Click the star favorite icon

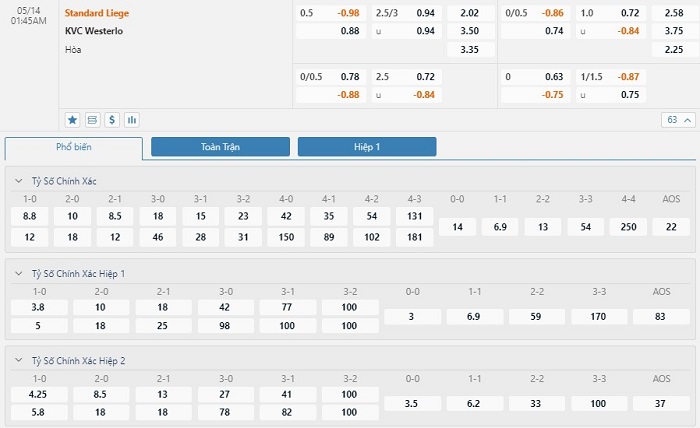tap(72, 120)
